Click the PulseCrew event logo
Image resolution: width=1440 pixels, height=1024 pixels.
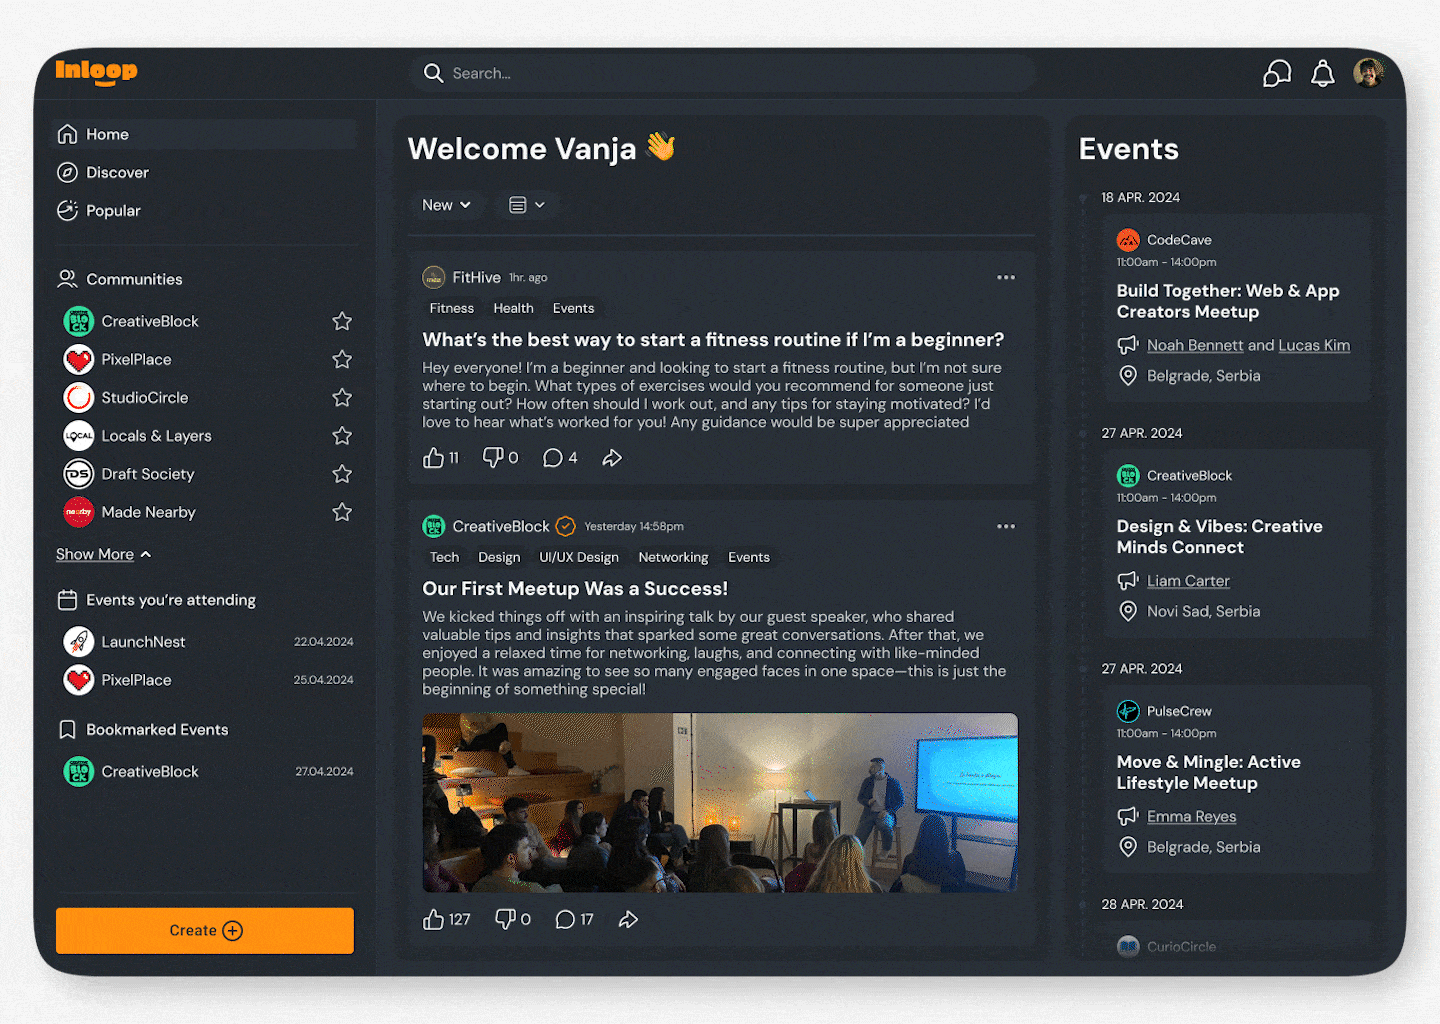(1128, 711)
